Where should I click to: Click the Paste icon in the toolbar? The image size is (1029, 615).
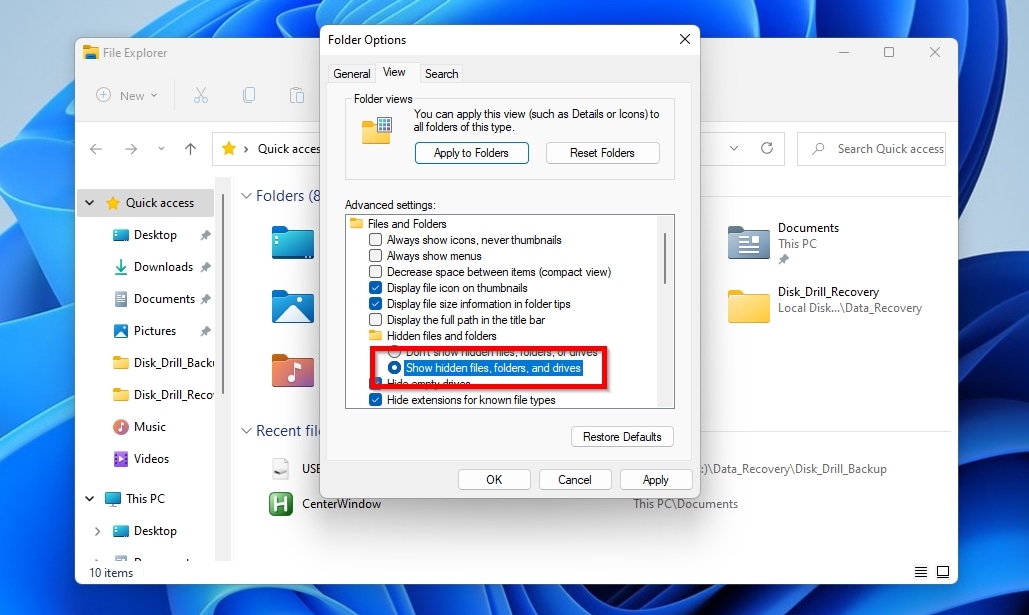point(297,95)
